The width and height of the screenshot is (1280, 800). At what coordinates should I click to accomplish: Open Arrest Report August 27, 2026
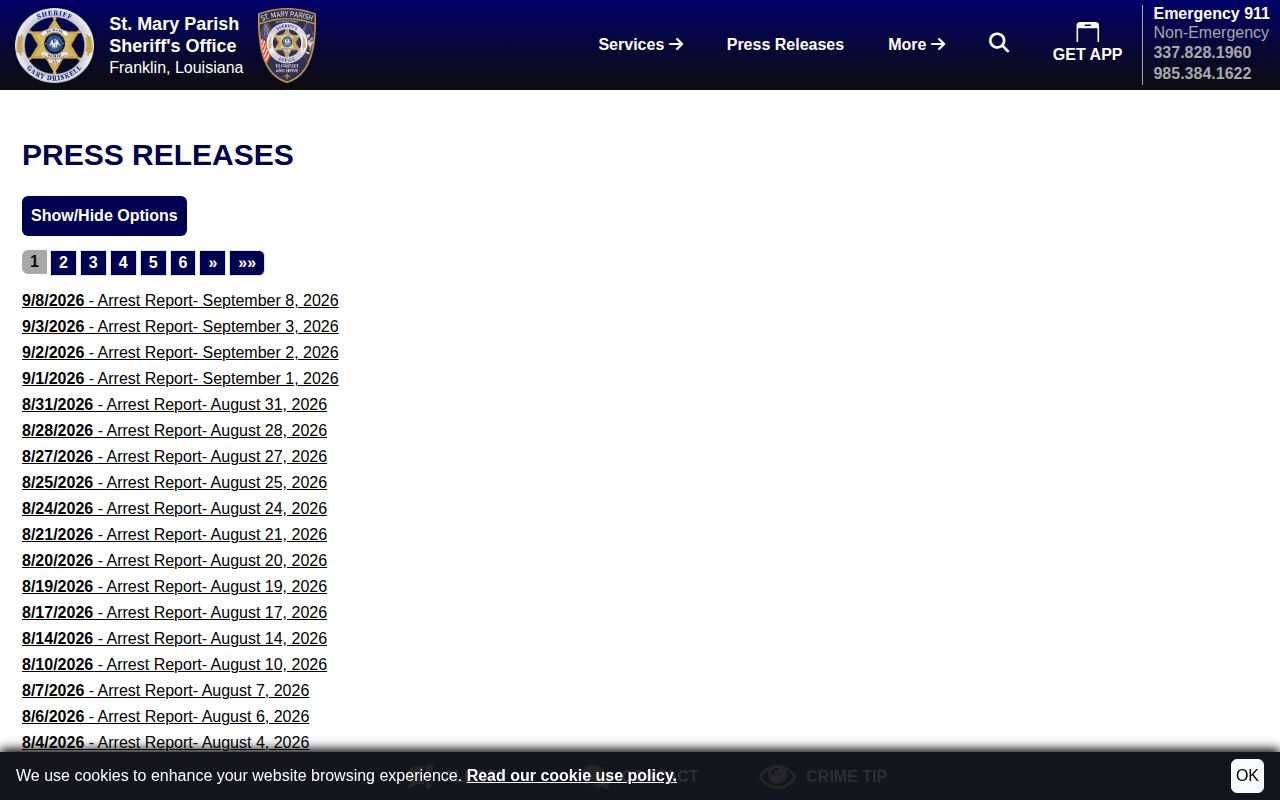(174, 457)
